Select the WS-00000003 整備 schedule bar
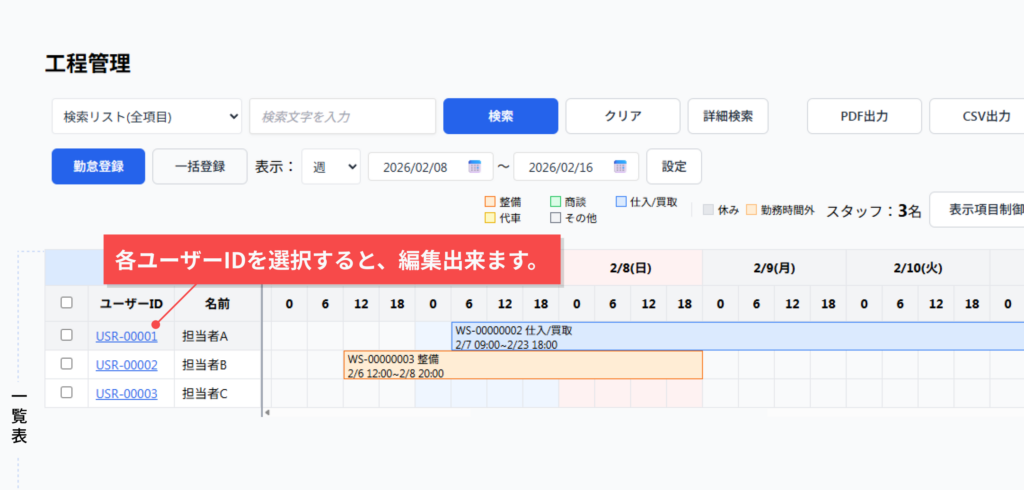 [522, 365]
